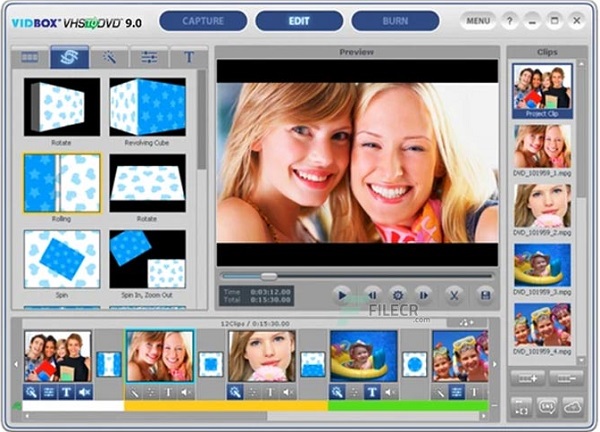
Task: Click the scissors split clip icon
Action: [454, 295]
